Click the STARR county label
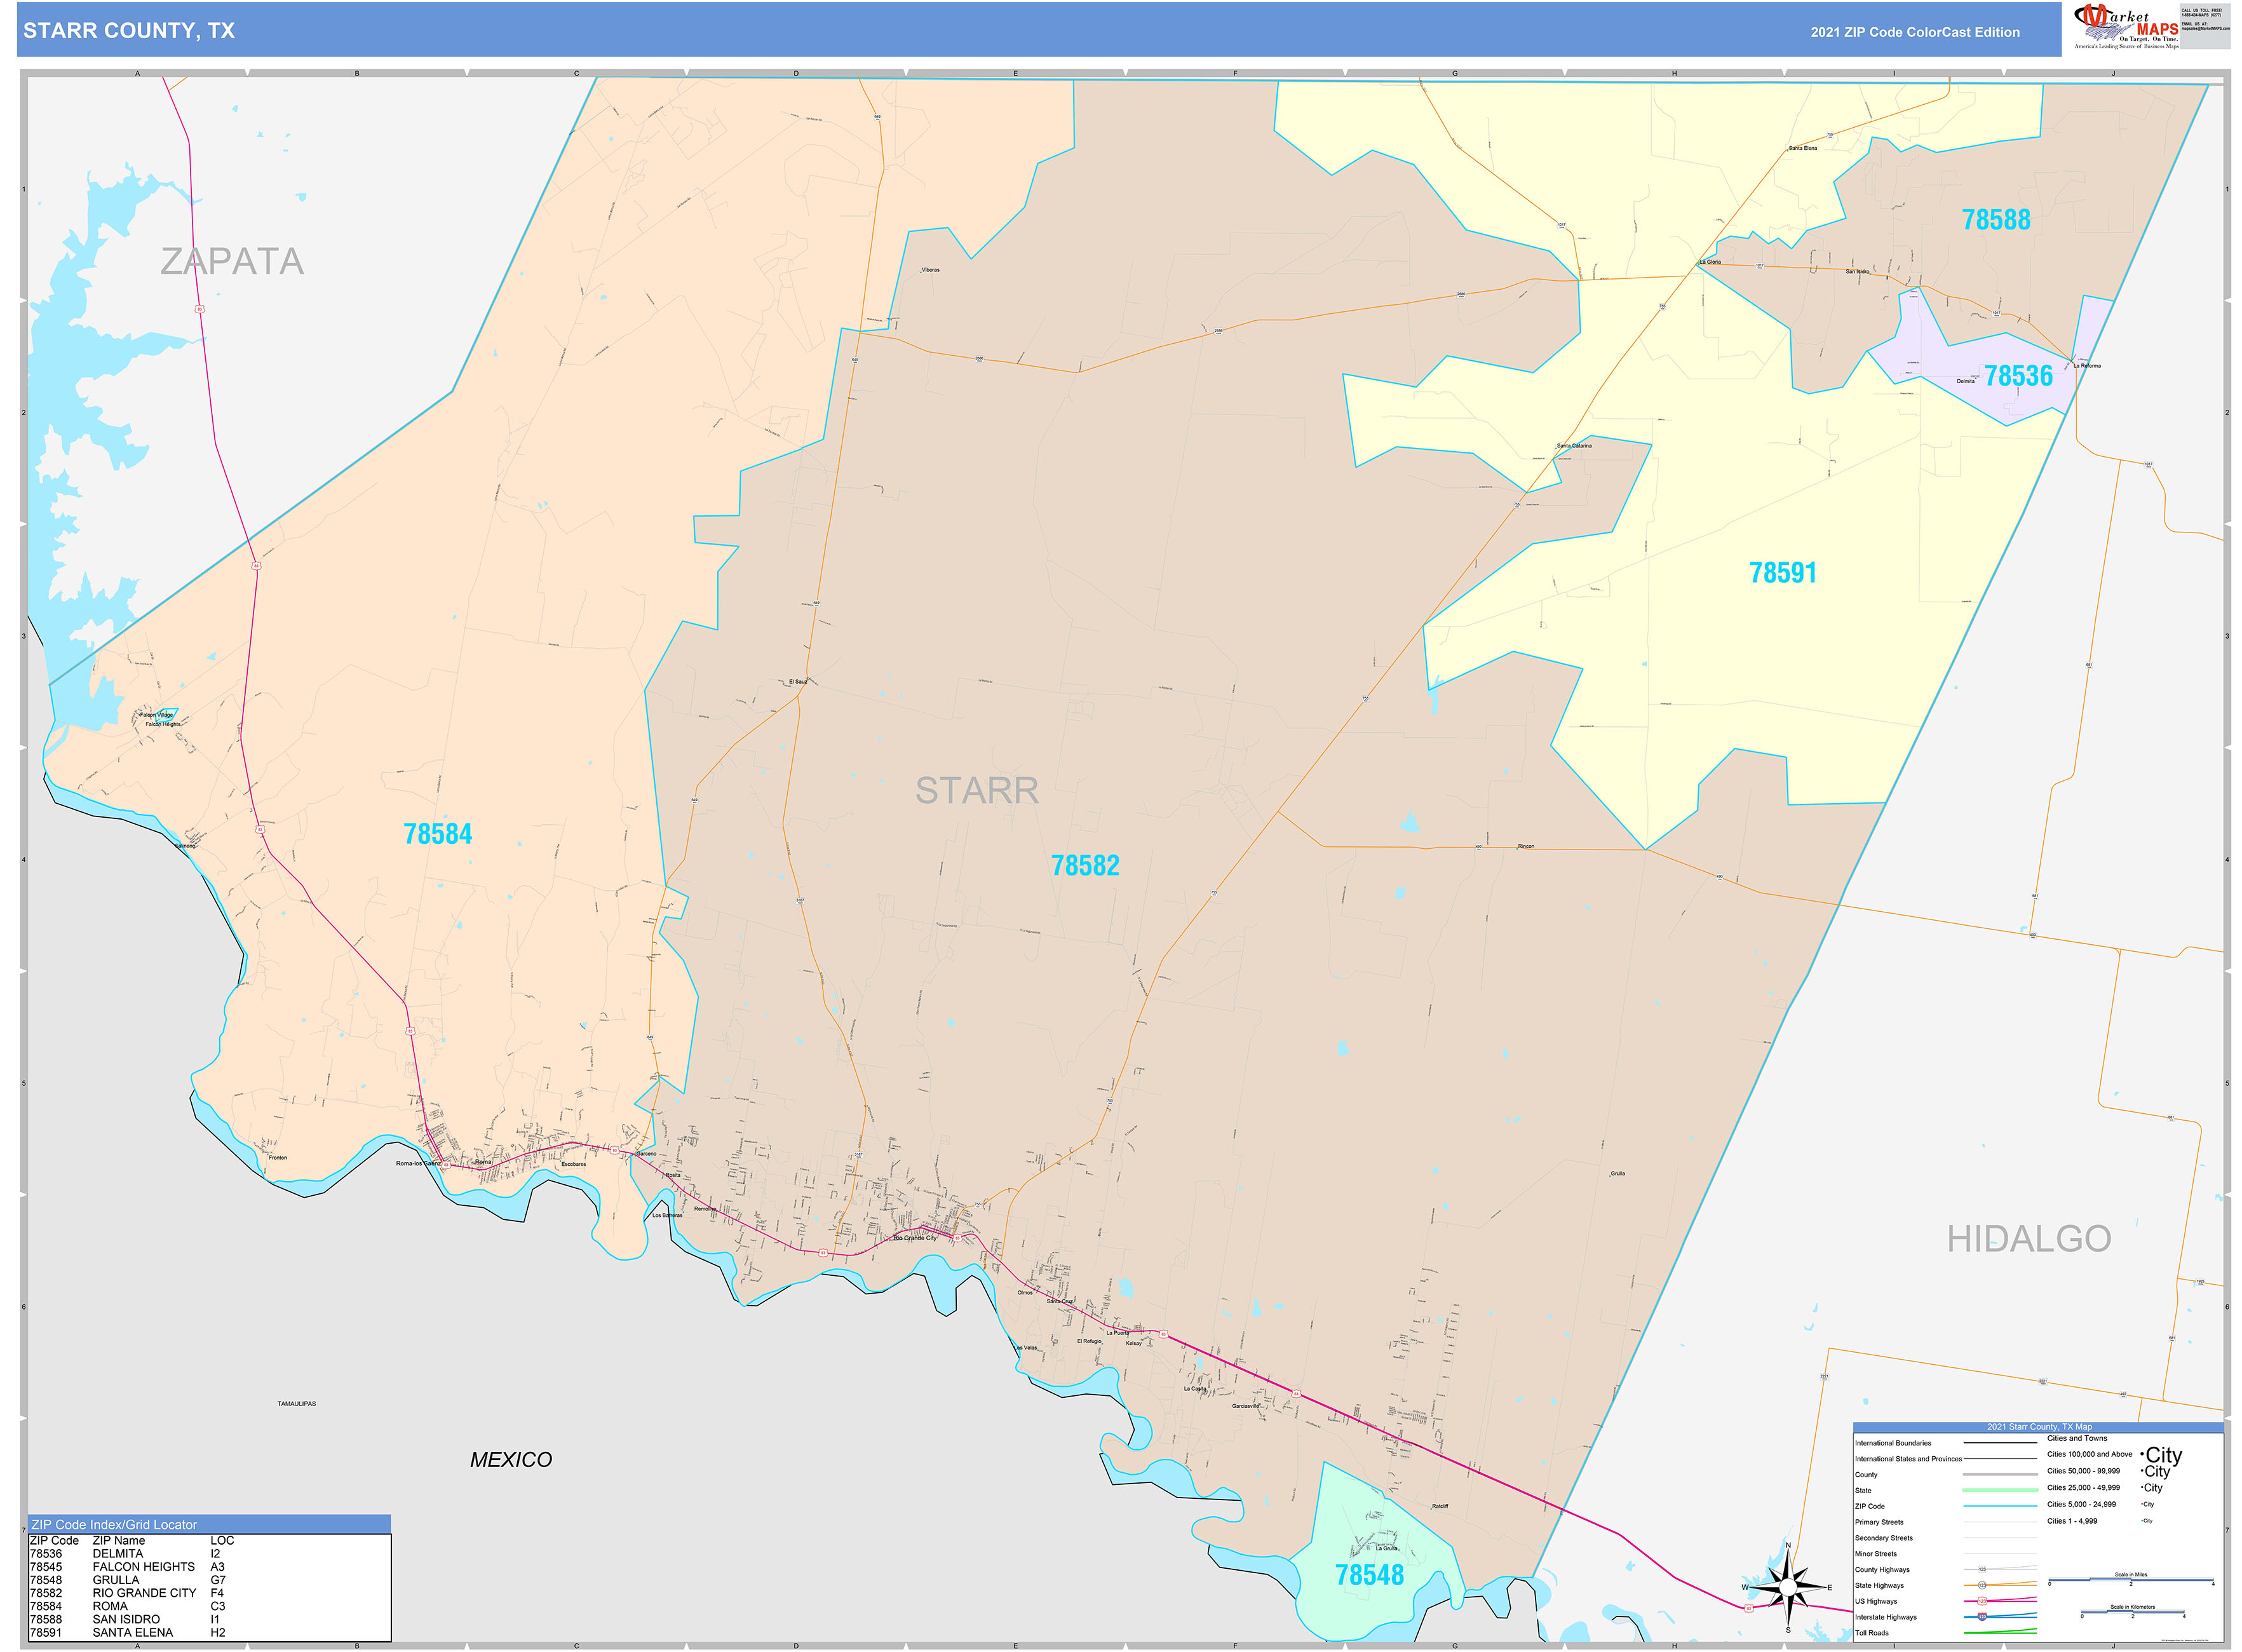 coord(977,791)
